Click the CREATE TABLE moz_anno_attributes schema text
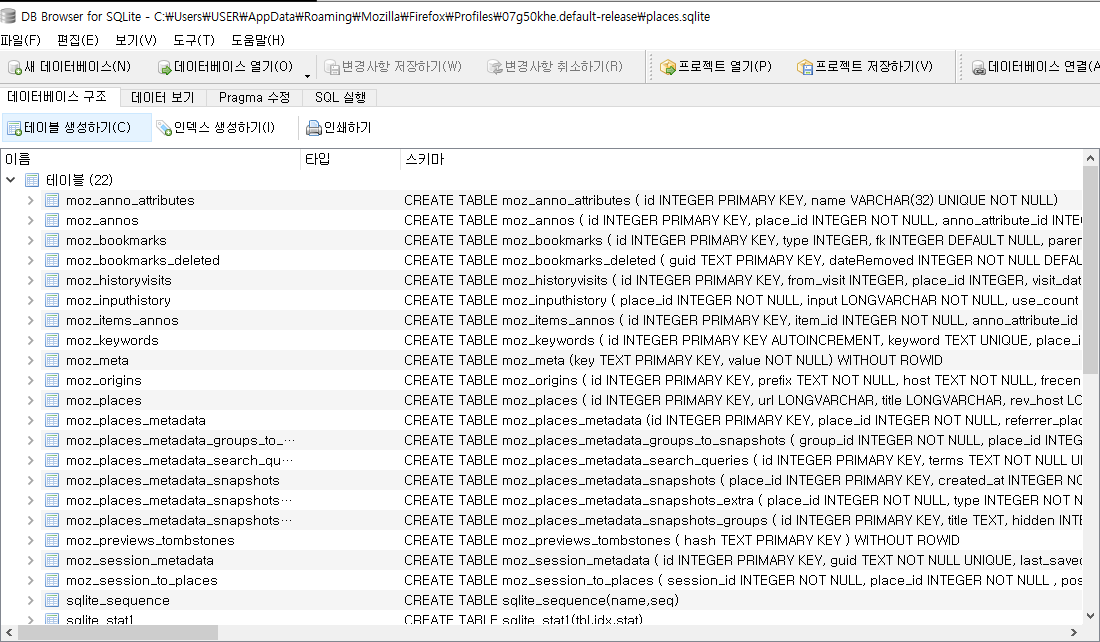This screenshot has width=1100, height=642. (731, 201)
